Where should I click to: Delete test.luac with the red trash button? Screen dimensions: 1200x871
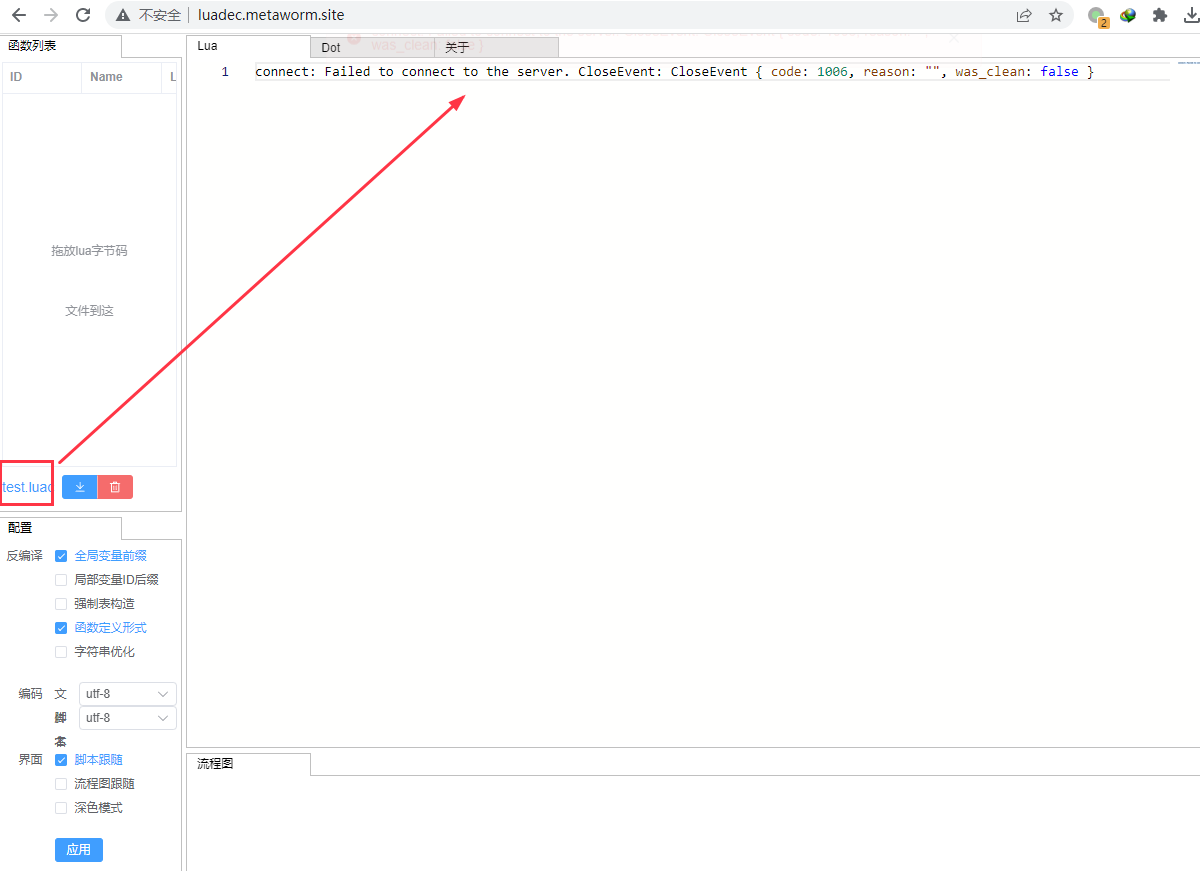(x=115, y=487)
